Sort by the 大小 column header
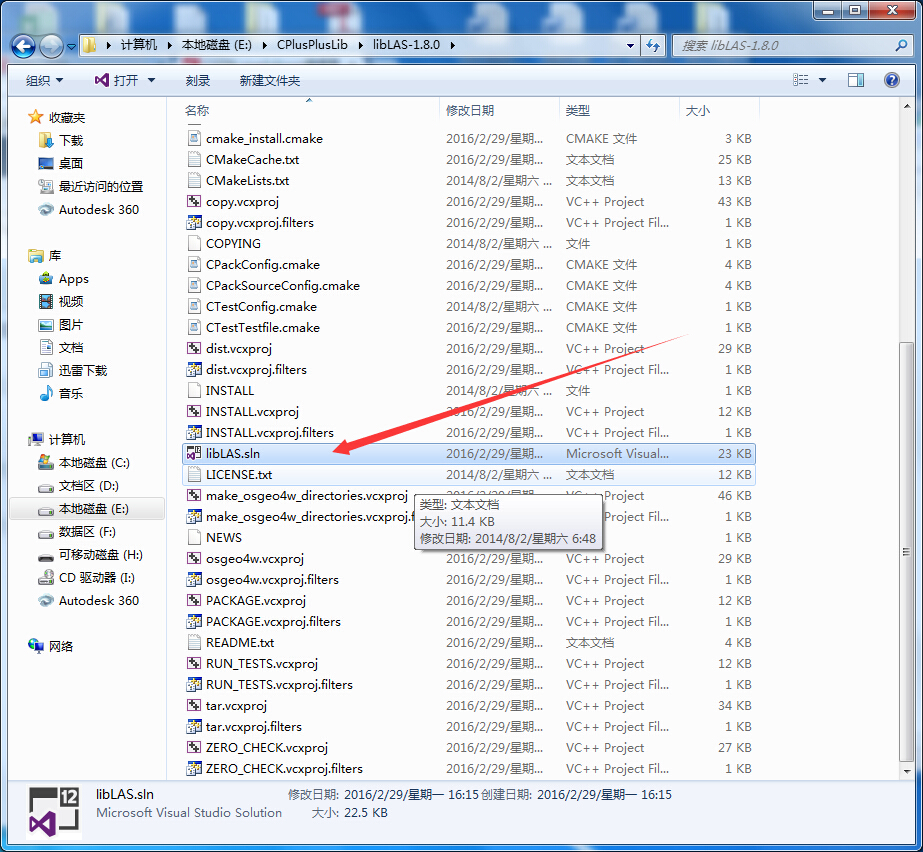Viewport: 923px width, 852px height. pos(698,110)
